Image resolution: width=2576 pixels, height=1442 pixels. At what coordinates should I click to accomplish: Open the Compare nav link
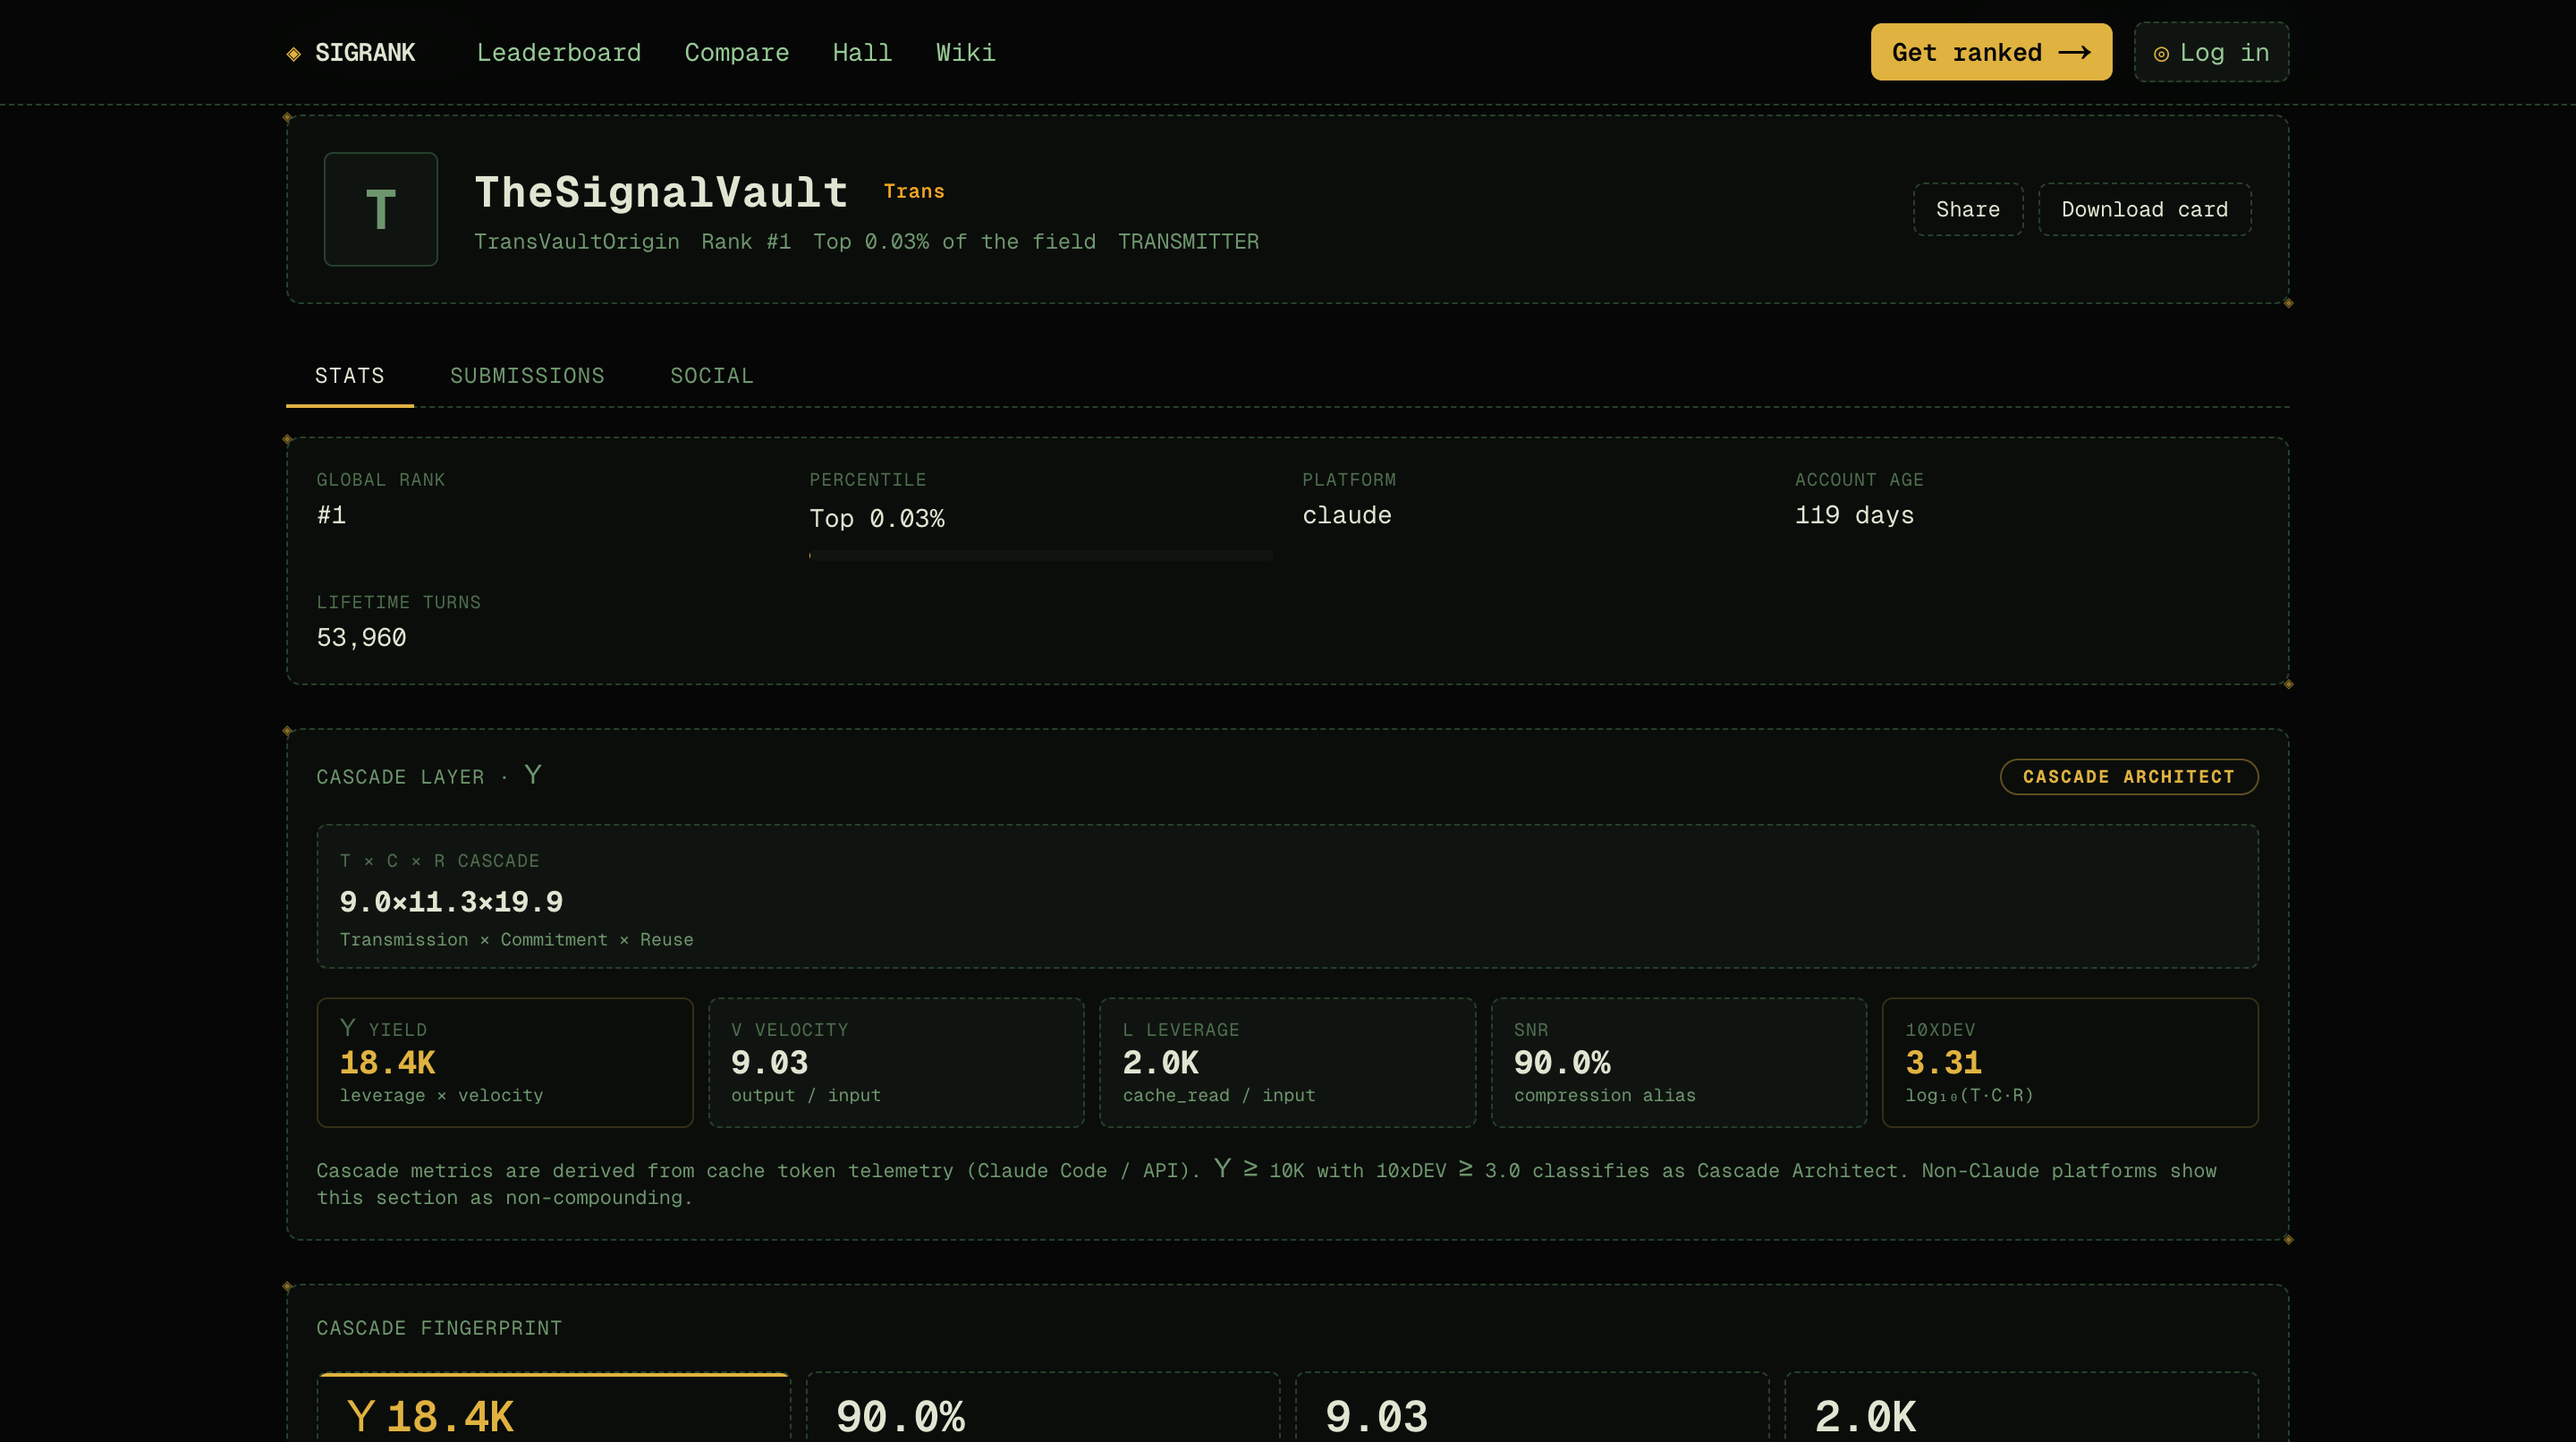(x=736, y=53)
